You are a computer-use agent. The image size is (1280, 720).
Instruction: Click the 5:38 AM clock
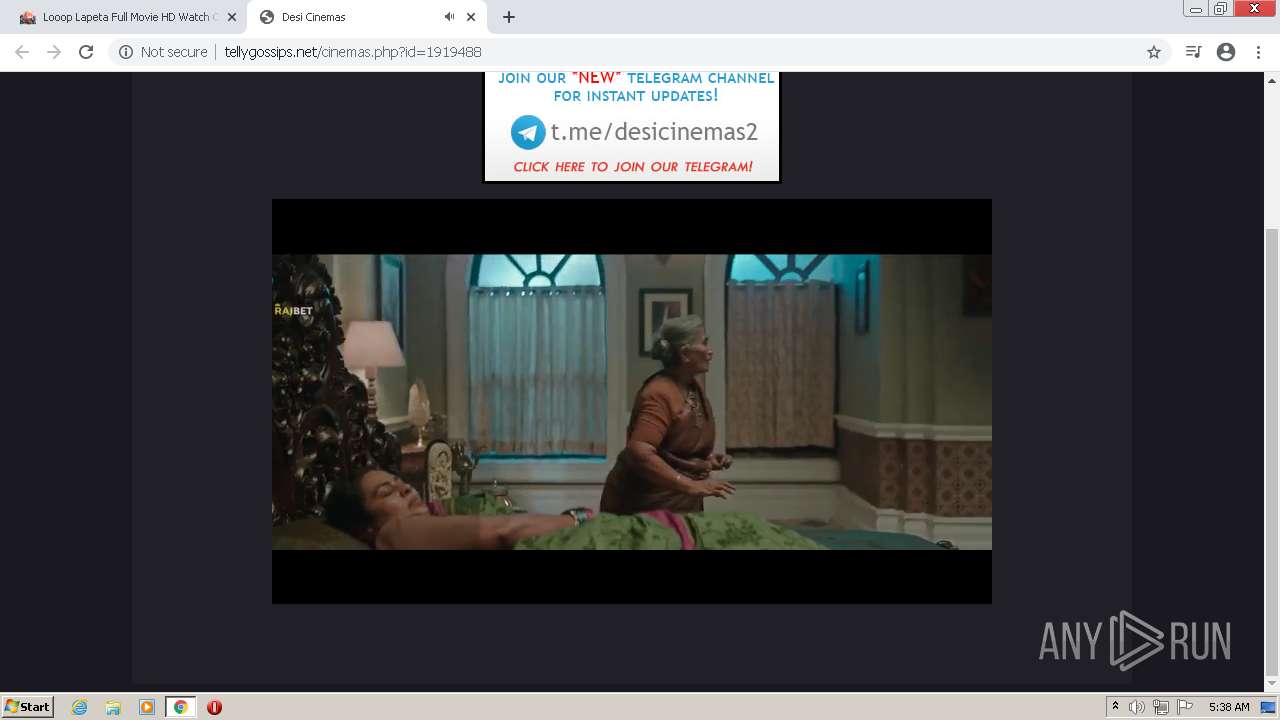coord(1229,707)
